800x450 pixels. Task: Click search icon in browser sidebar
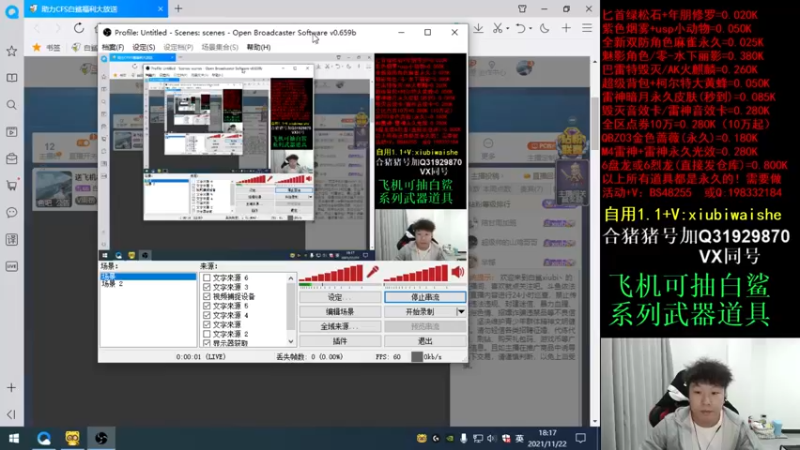[x=11, y=105]
